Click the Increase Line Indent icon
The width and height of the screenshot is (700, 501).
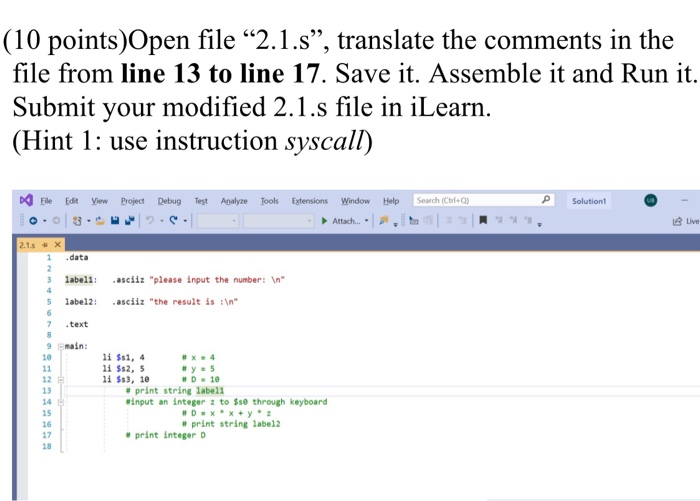click(x=463, y=220)
